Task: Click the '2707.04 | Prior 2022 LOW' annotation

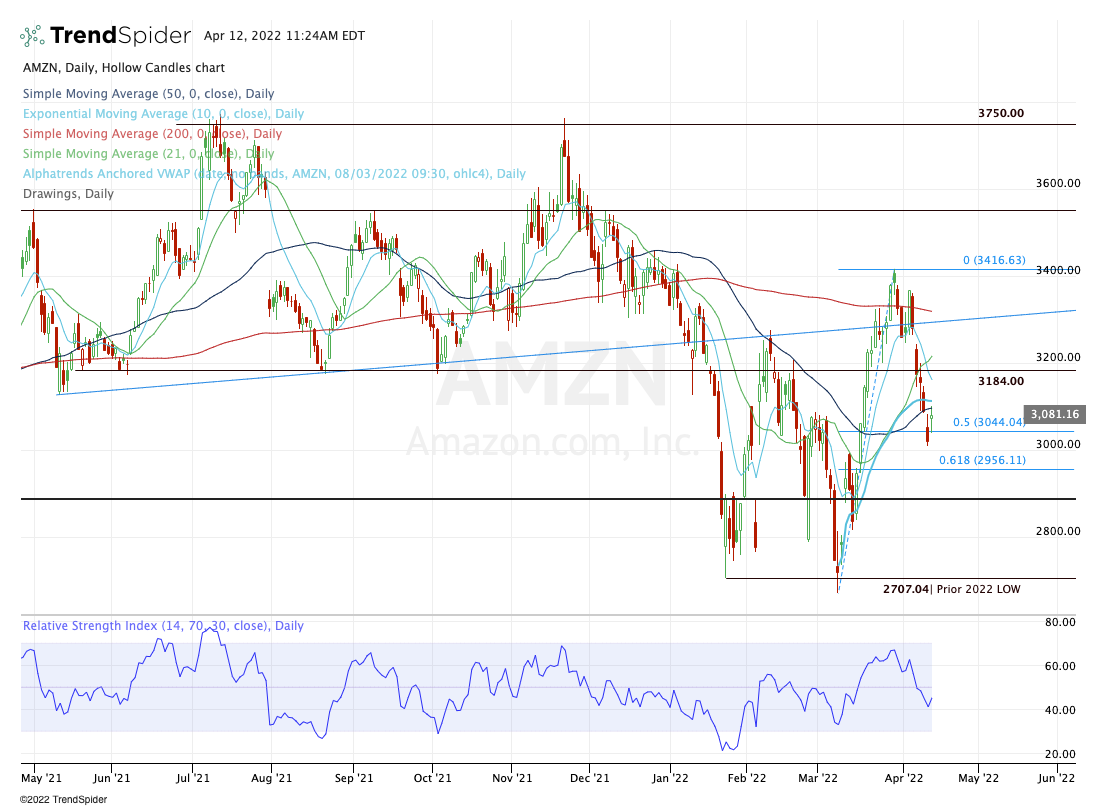Action: point(952,589)
